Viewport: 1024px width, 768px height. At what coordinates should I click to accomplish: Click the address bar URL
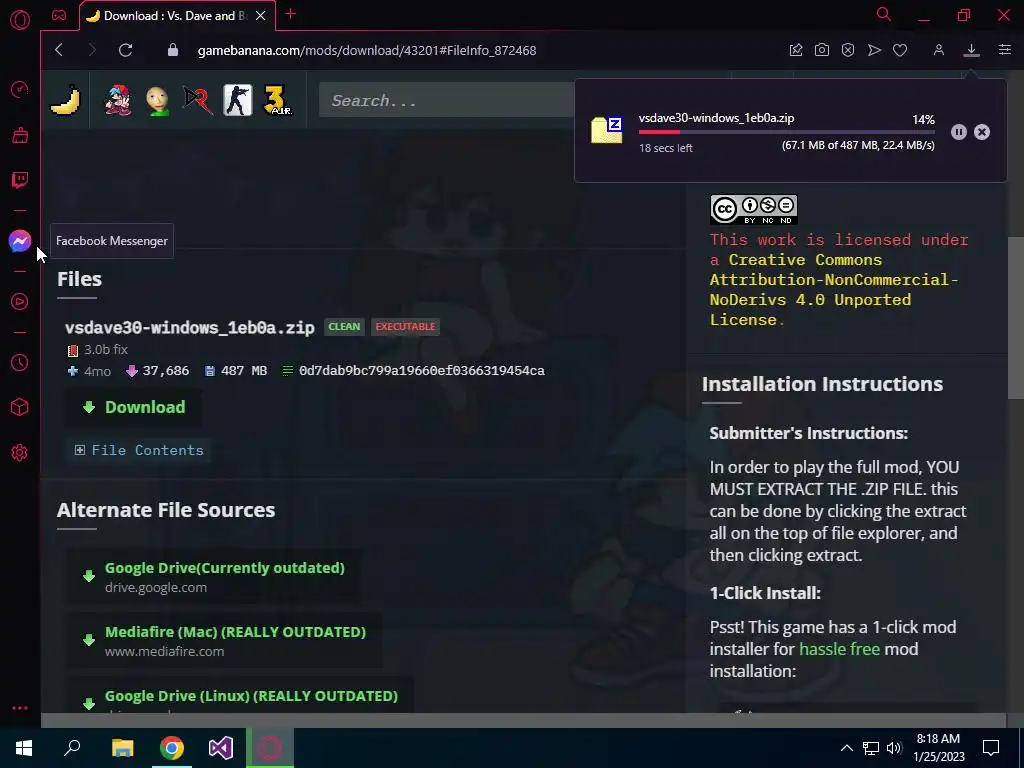point(366,50)
